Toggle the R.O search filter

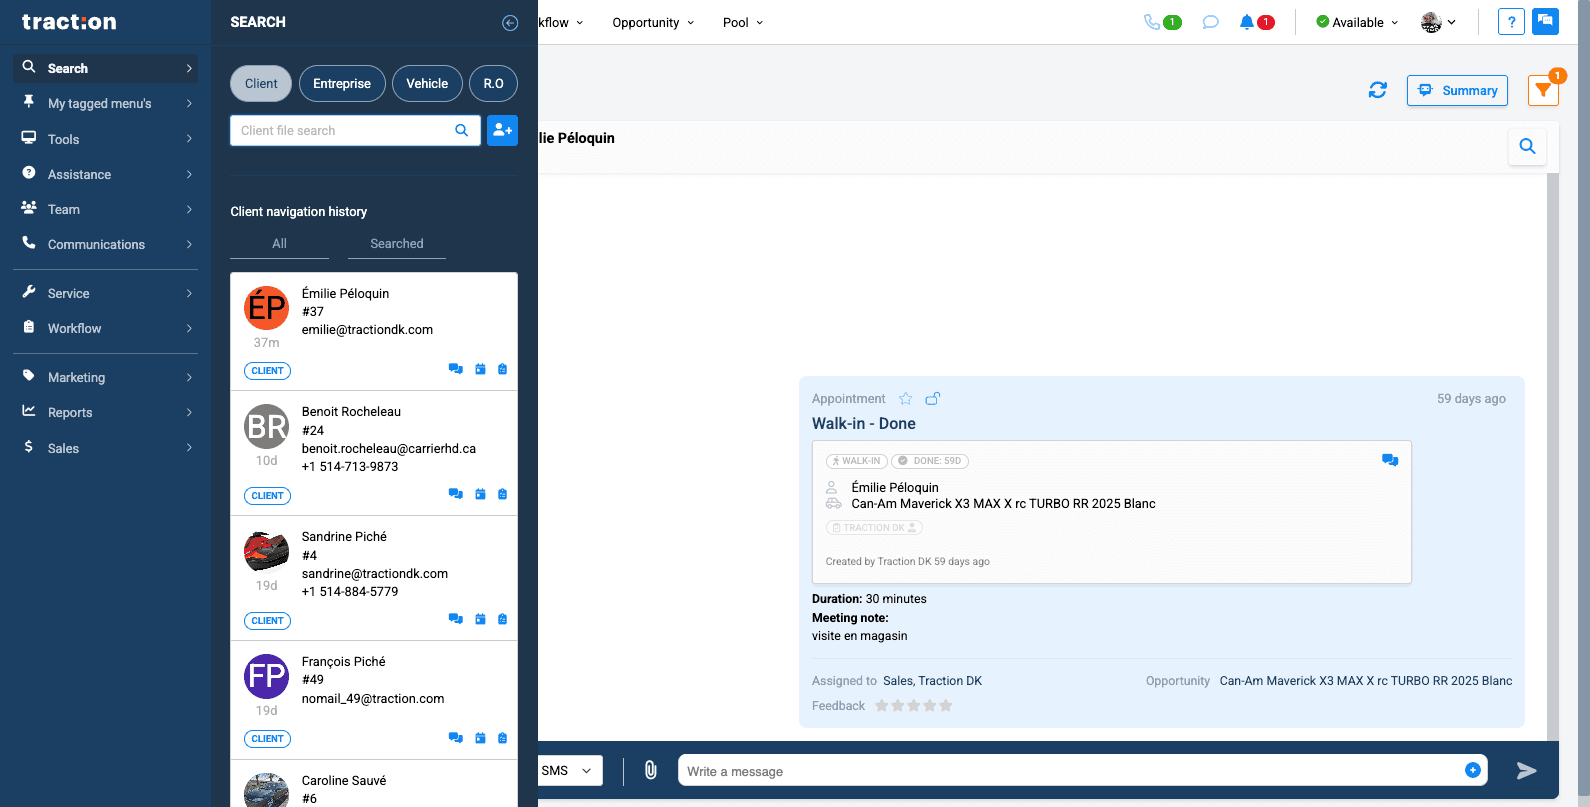493,84
